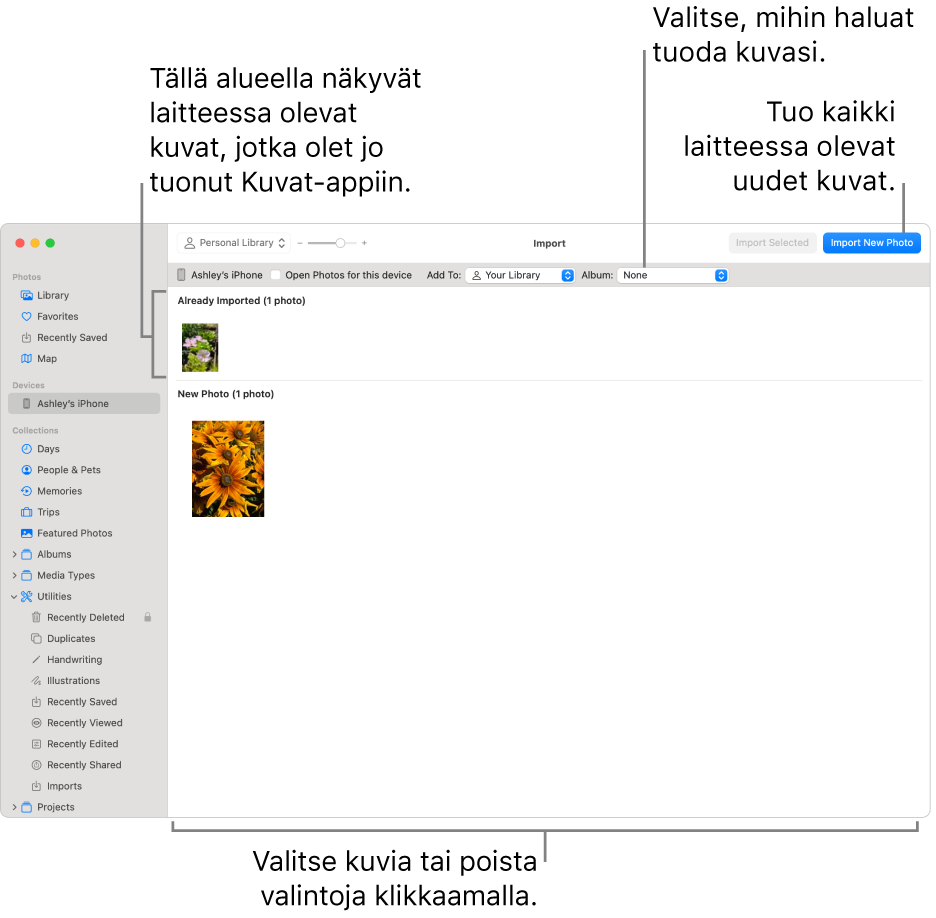Viewport: 936px width, 918px height.
Task: Click the Favorites heart icon
Action: (x=26, y=318)
